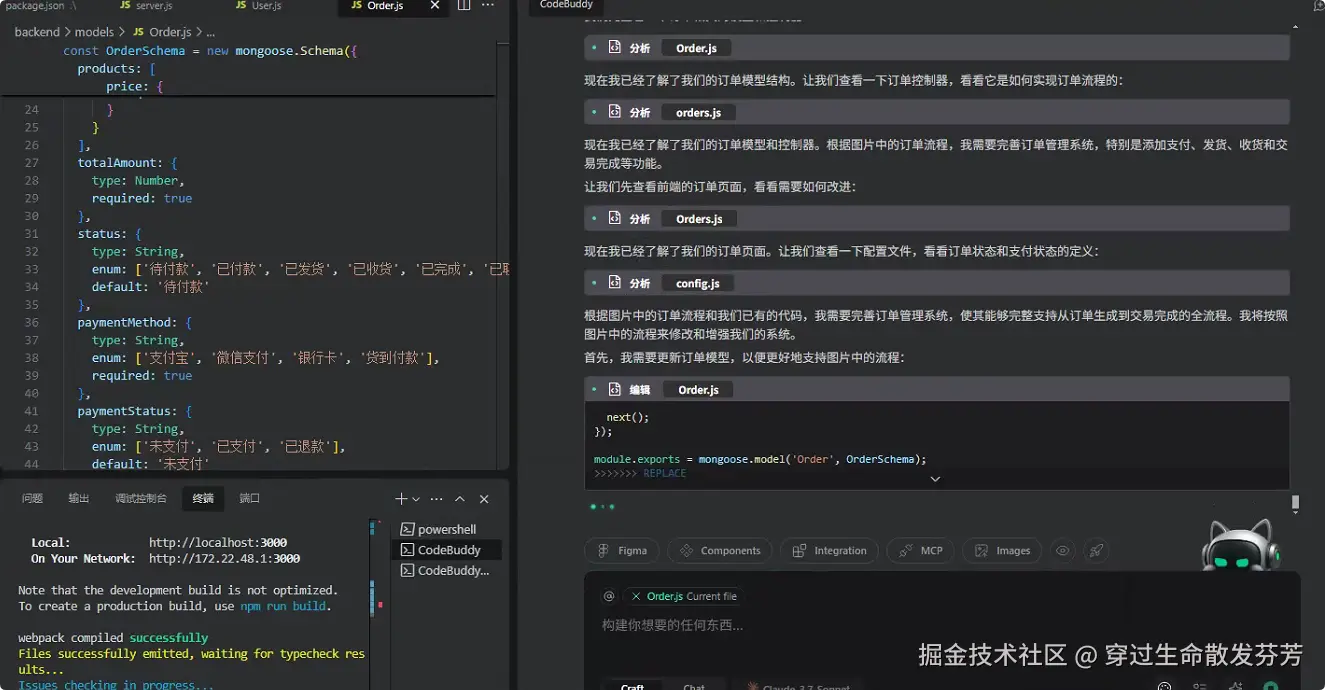Screen dimensions: 1325x690
Task: Click the Components icon in CodeBuddy toolbar
Action: pos(719,550)
